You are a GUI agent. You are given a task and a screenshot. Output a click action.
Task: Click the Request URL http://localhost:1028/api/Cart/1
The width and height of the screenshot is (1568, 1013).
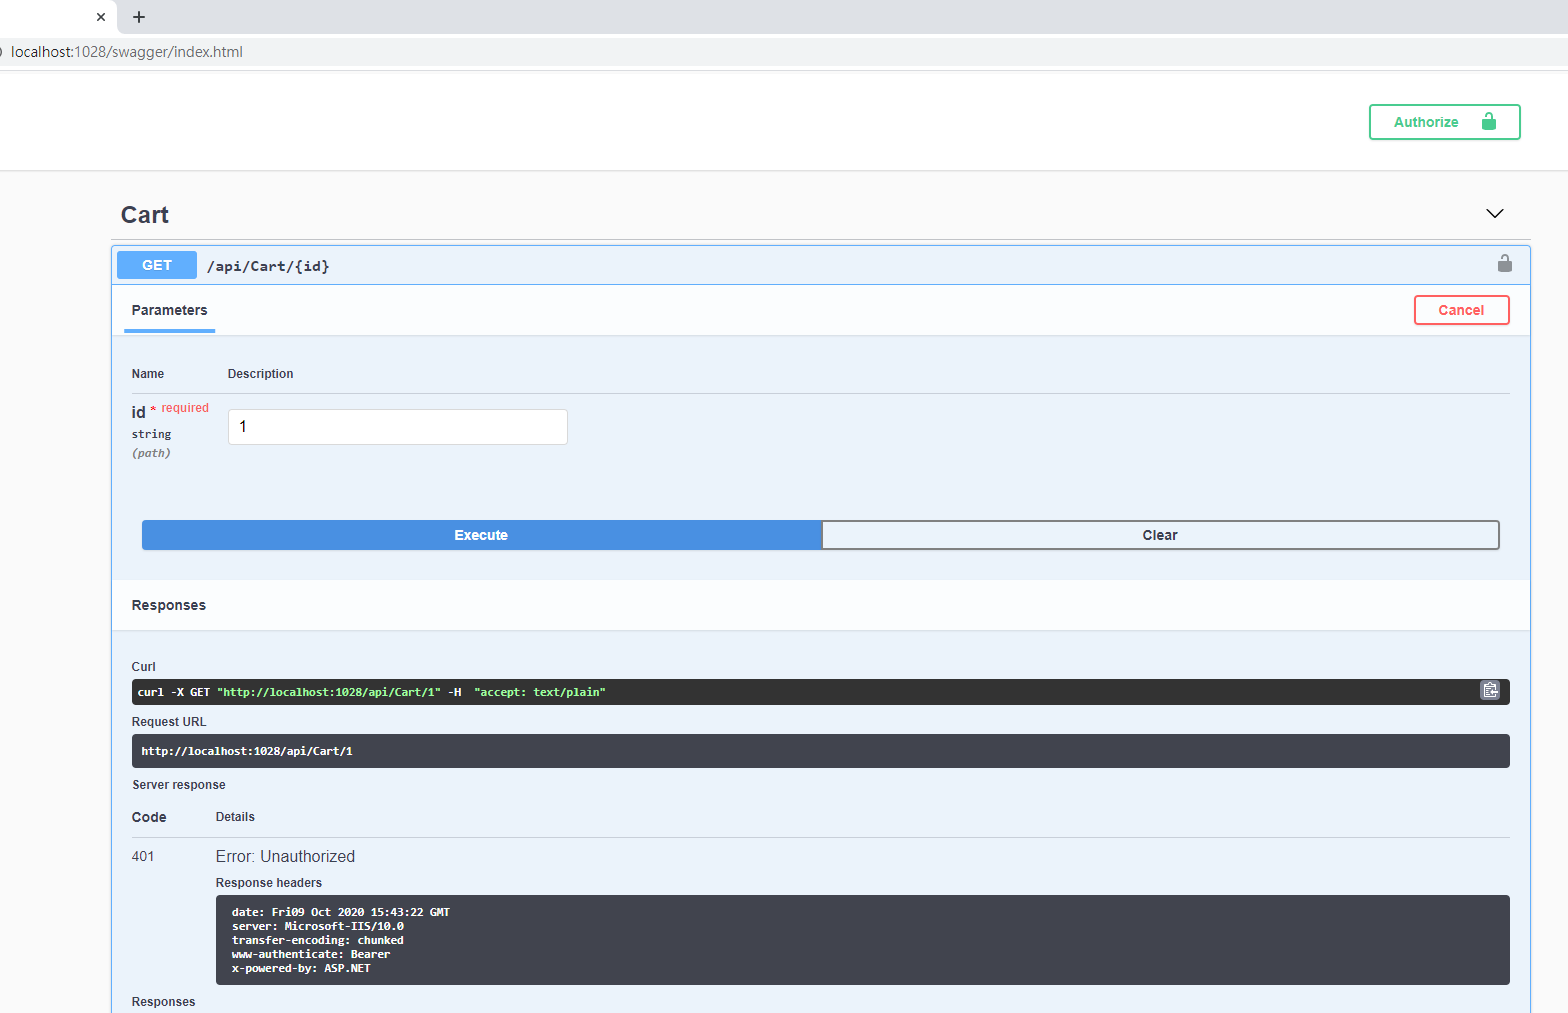point(247,751)
